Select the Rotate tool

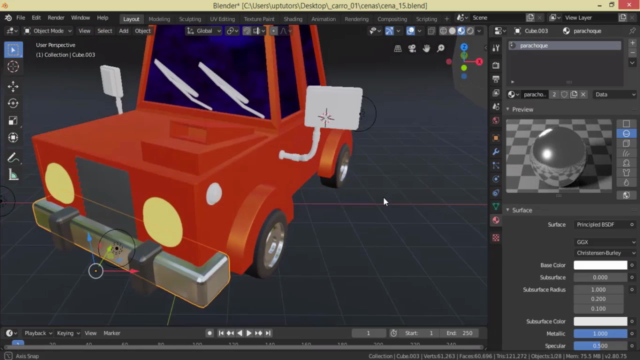tap(13, 103)
